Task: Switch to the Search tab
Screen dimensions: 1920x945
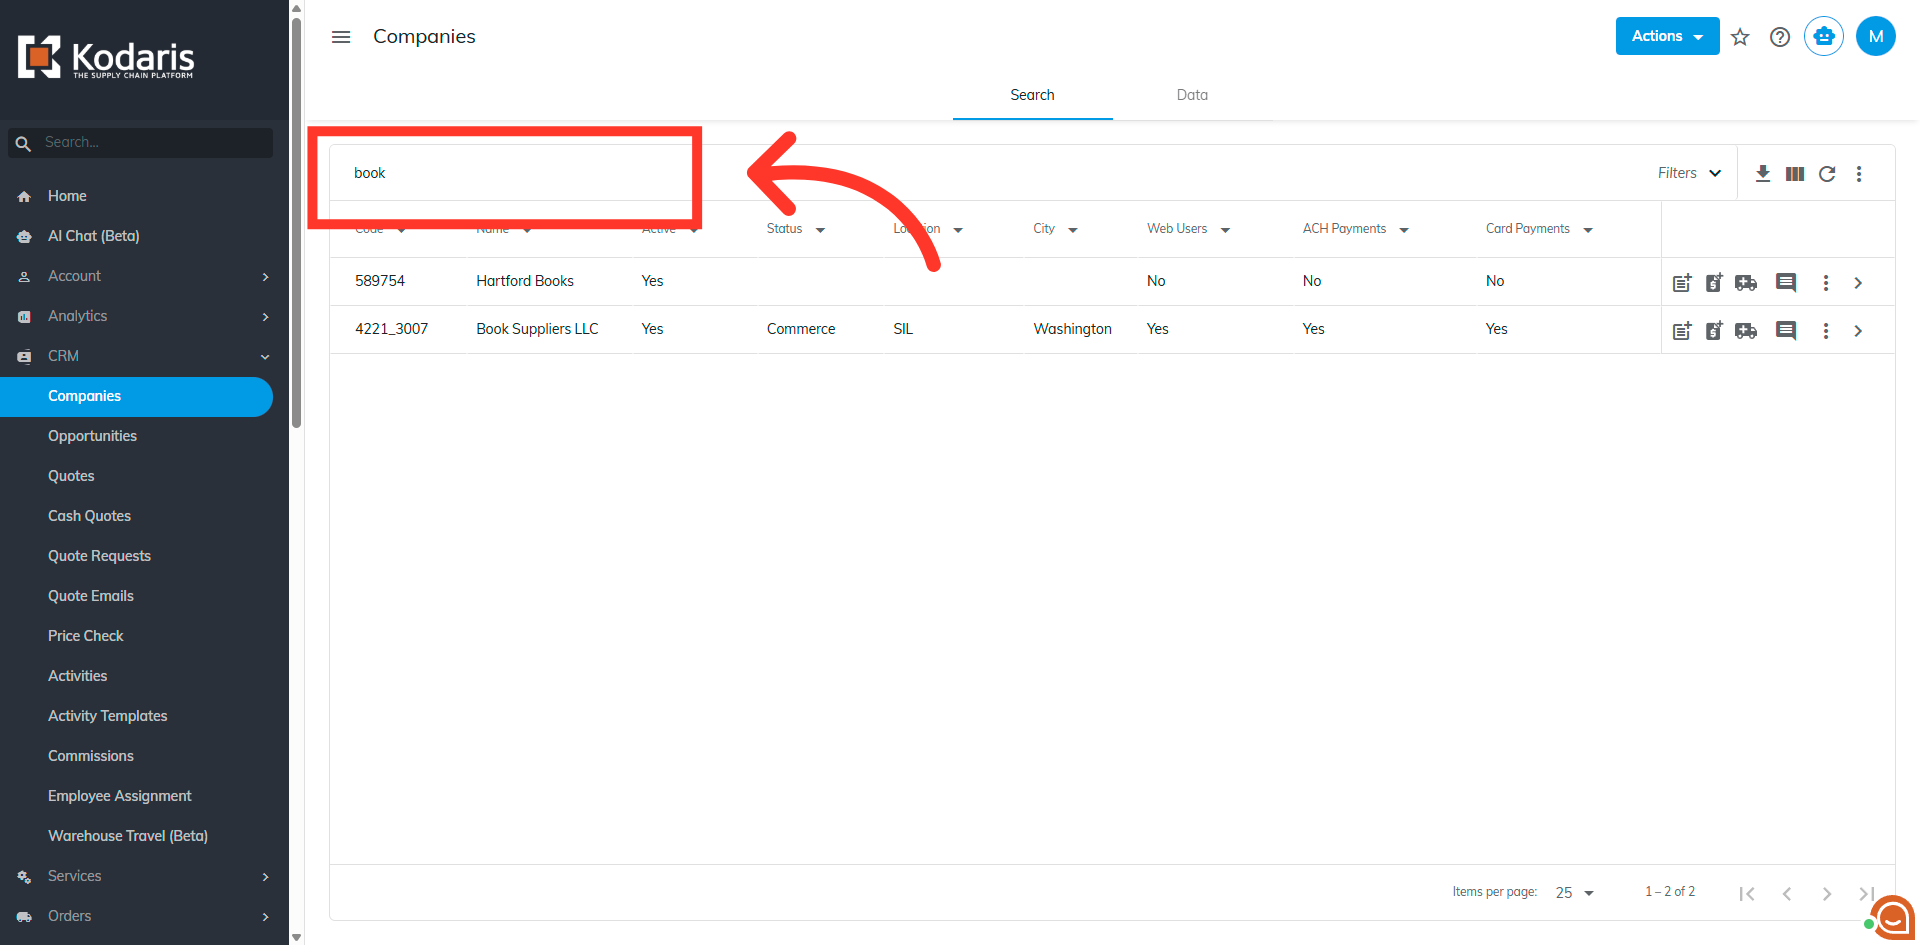Action: [x=1032, y=95]
